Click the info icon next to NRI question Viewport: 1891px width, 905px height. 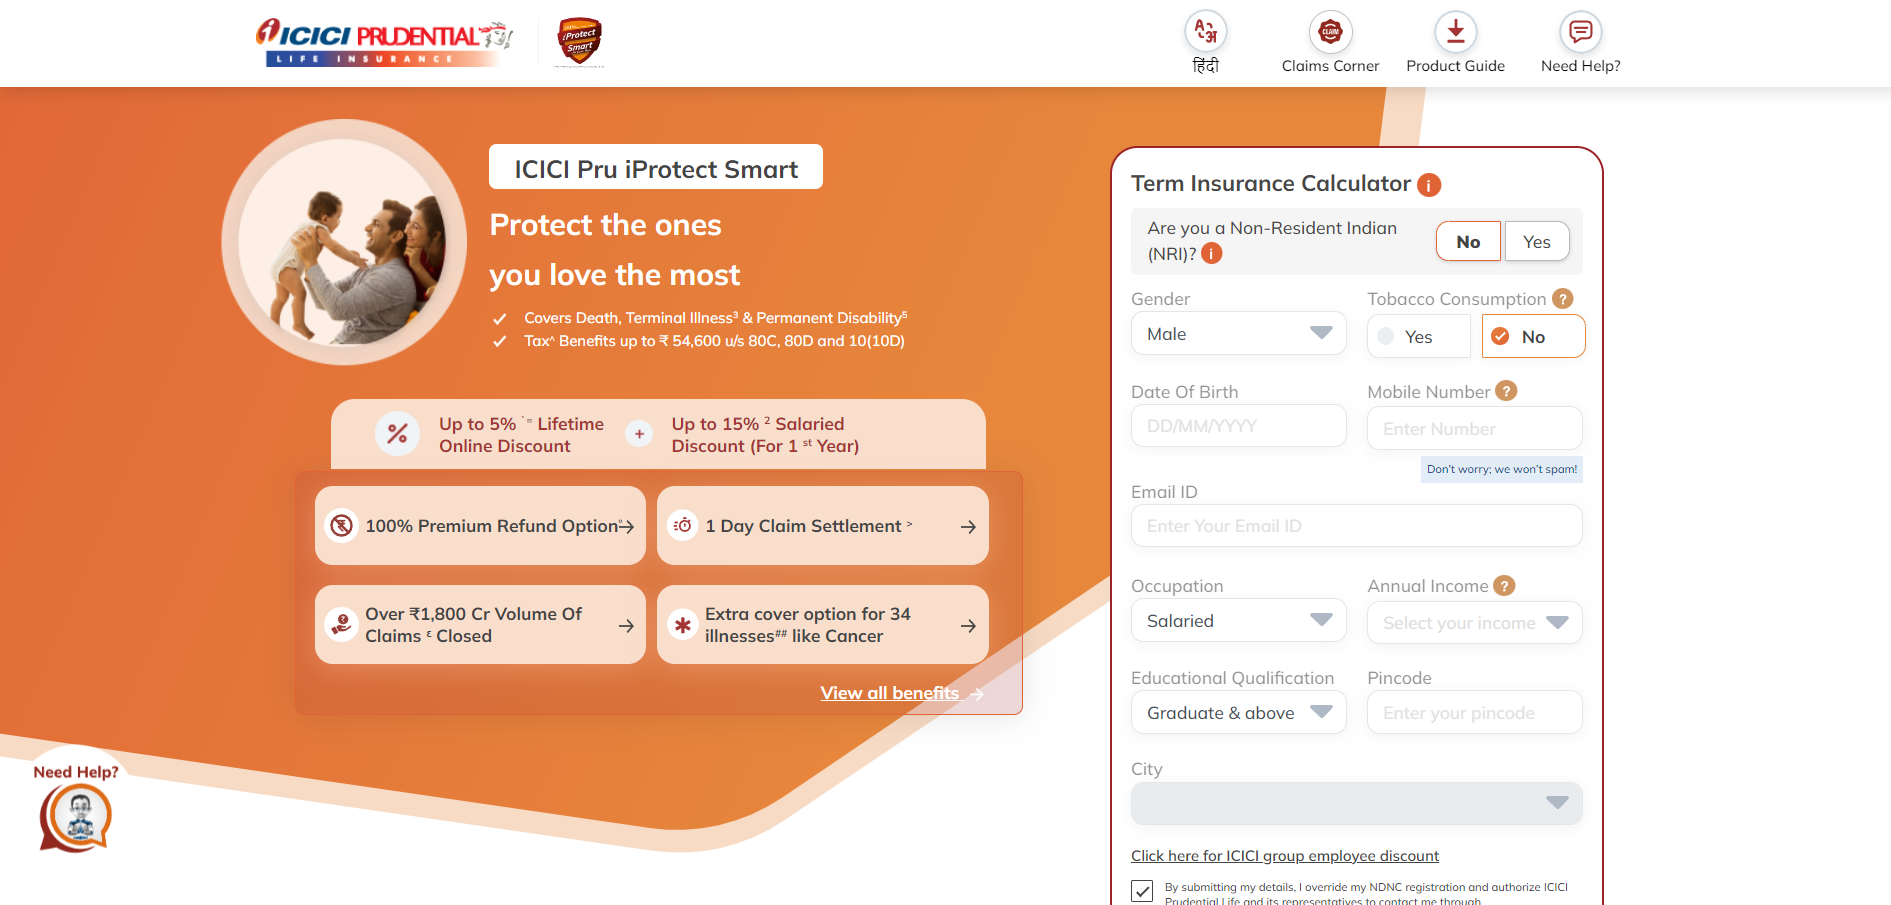(x=1211, y=253)
